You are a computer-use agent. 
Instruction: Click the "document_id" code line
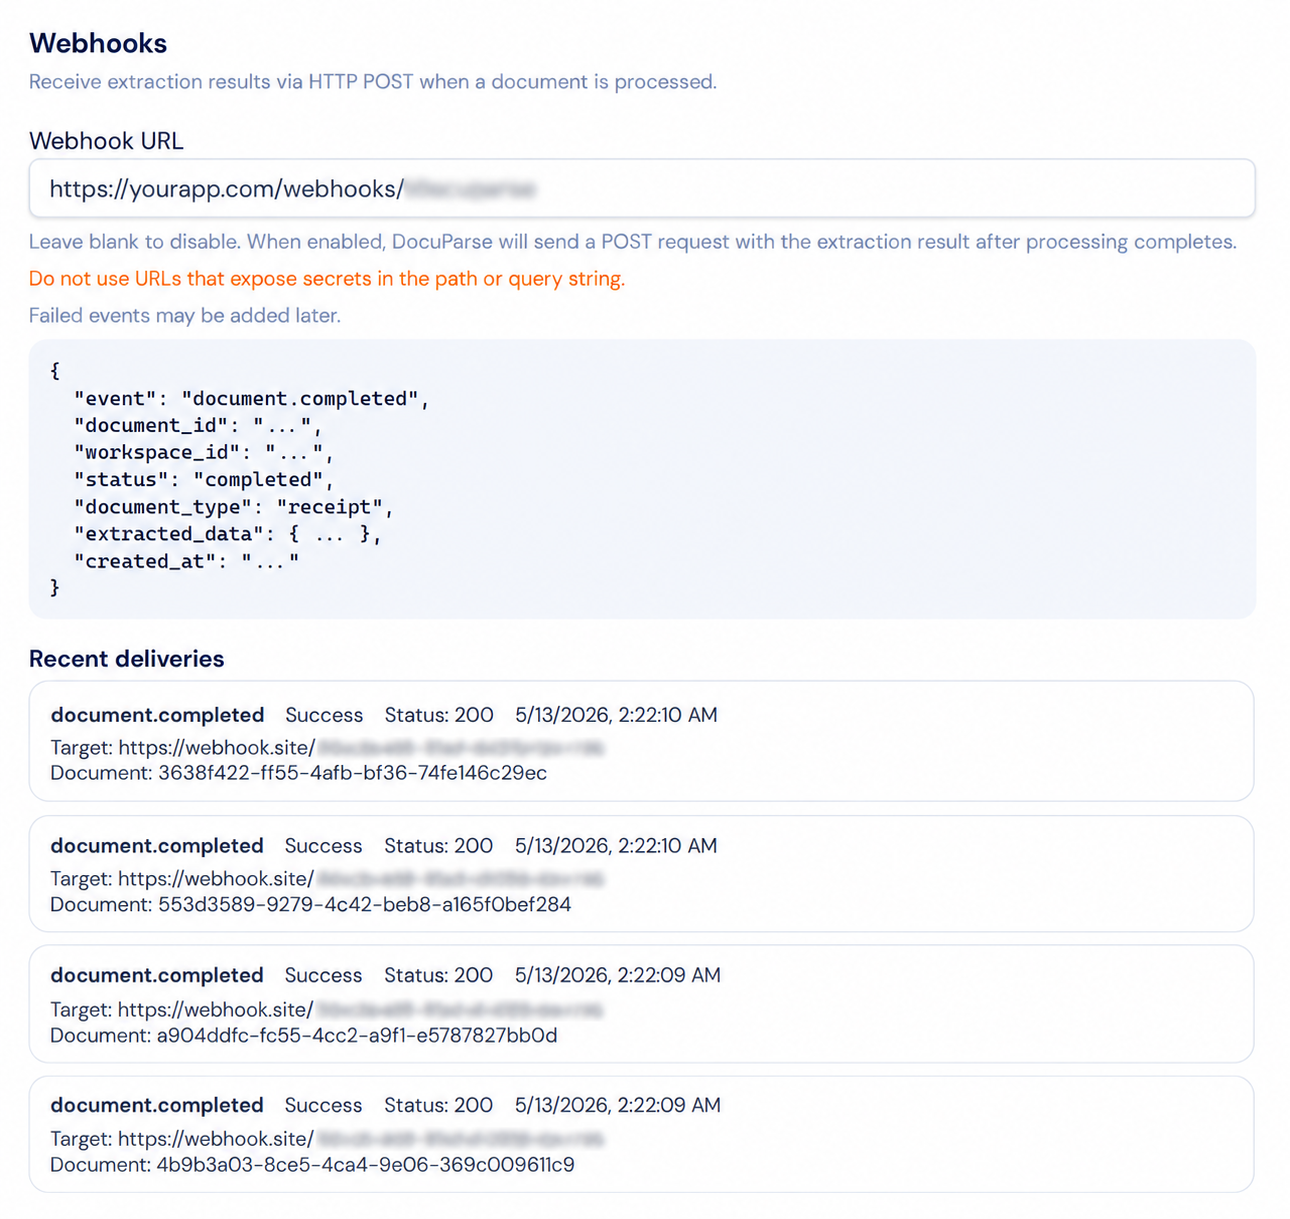197,426
